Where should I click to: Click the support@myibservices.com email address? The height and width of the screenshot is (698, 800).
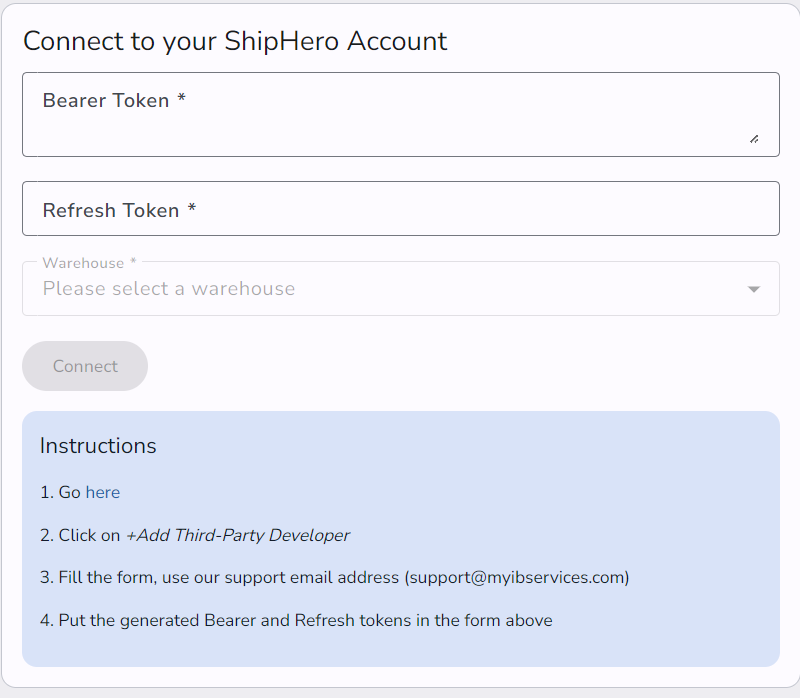click(x=516, y=577)
